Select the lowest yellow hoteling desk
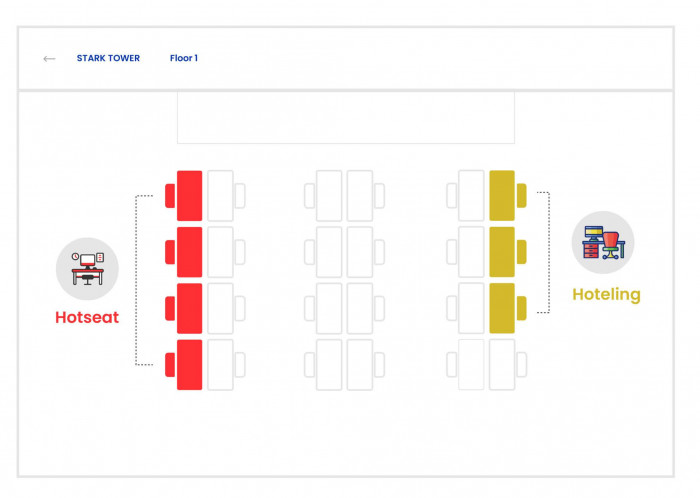Screen dimensions: 700x498 point(502,308)
